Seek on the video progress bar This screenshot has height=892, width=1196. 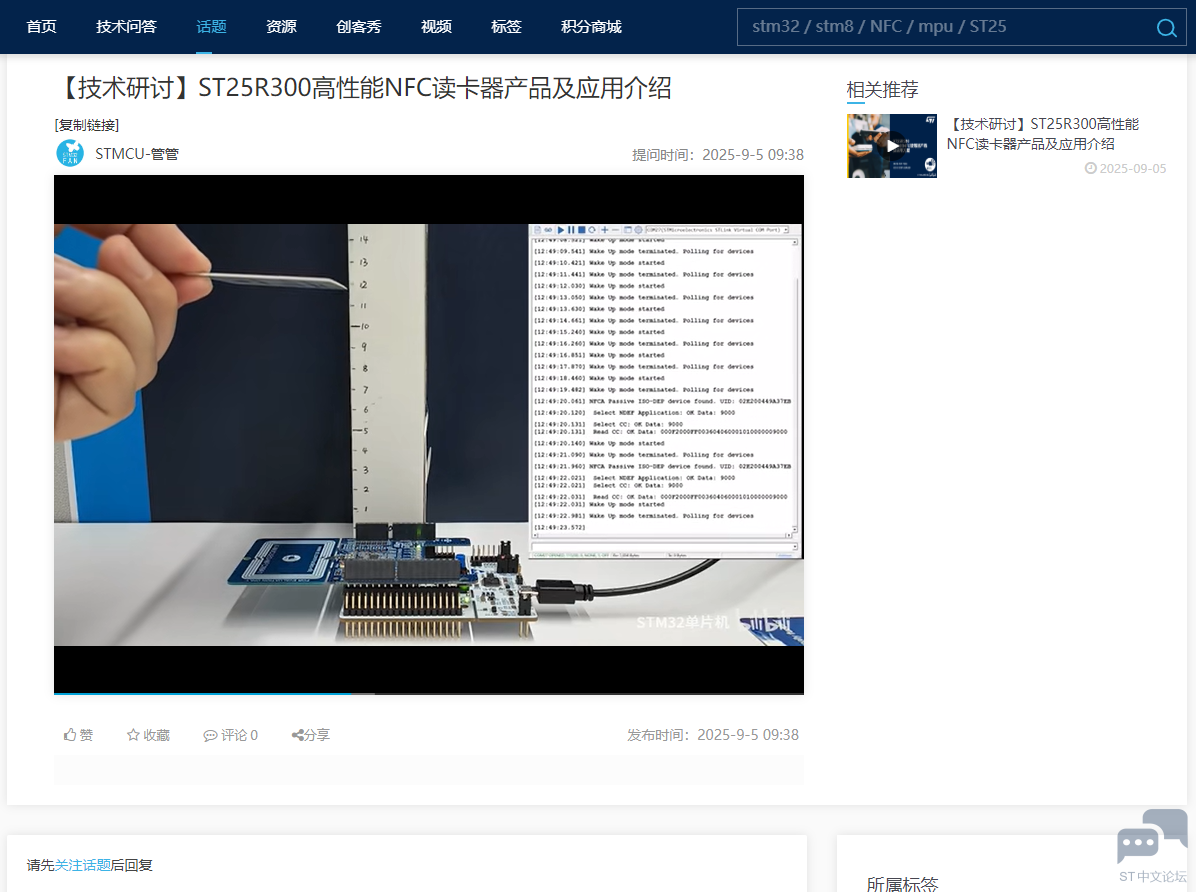click(x=429, y=694)
